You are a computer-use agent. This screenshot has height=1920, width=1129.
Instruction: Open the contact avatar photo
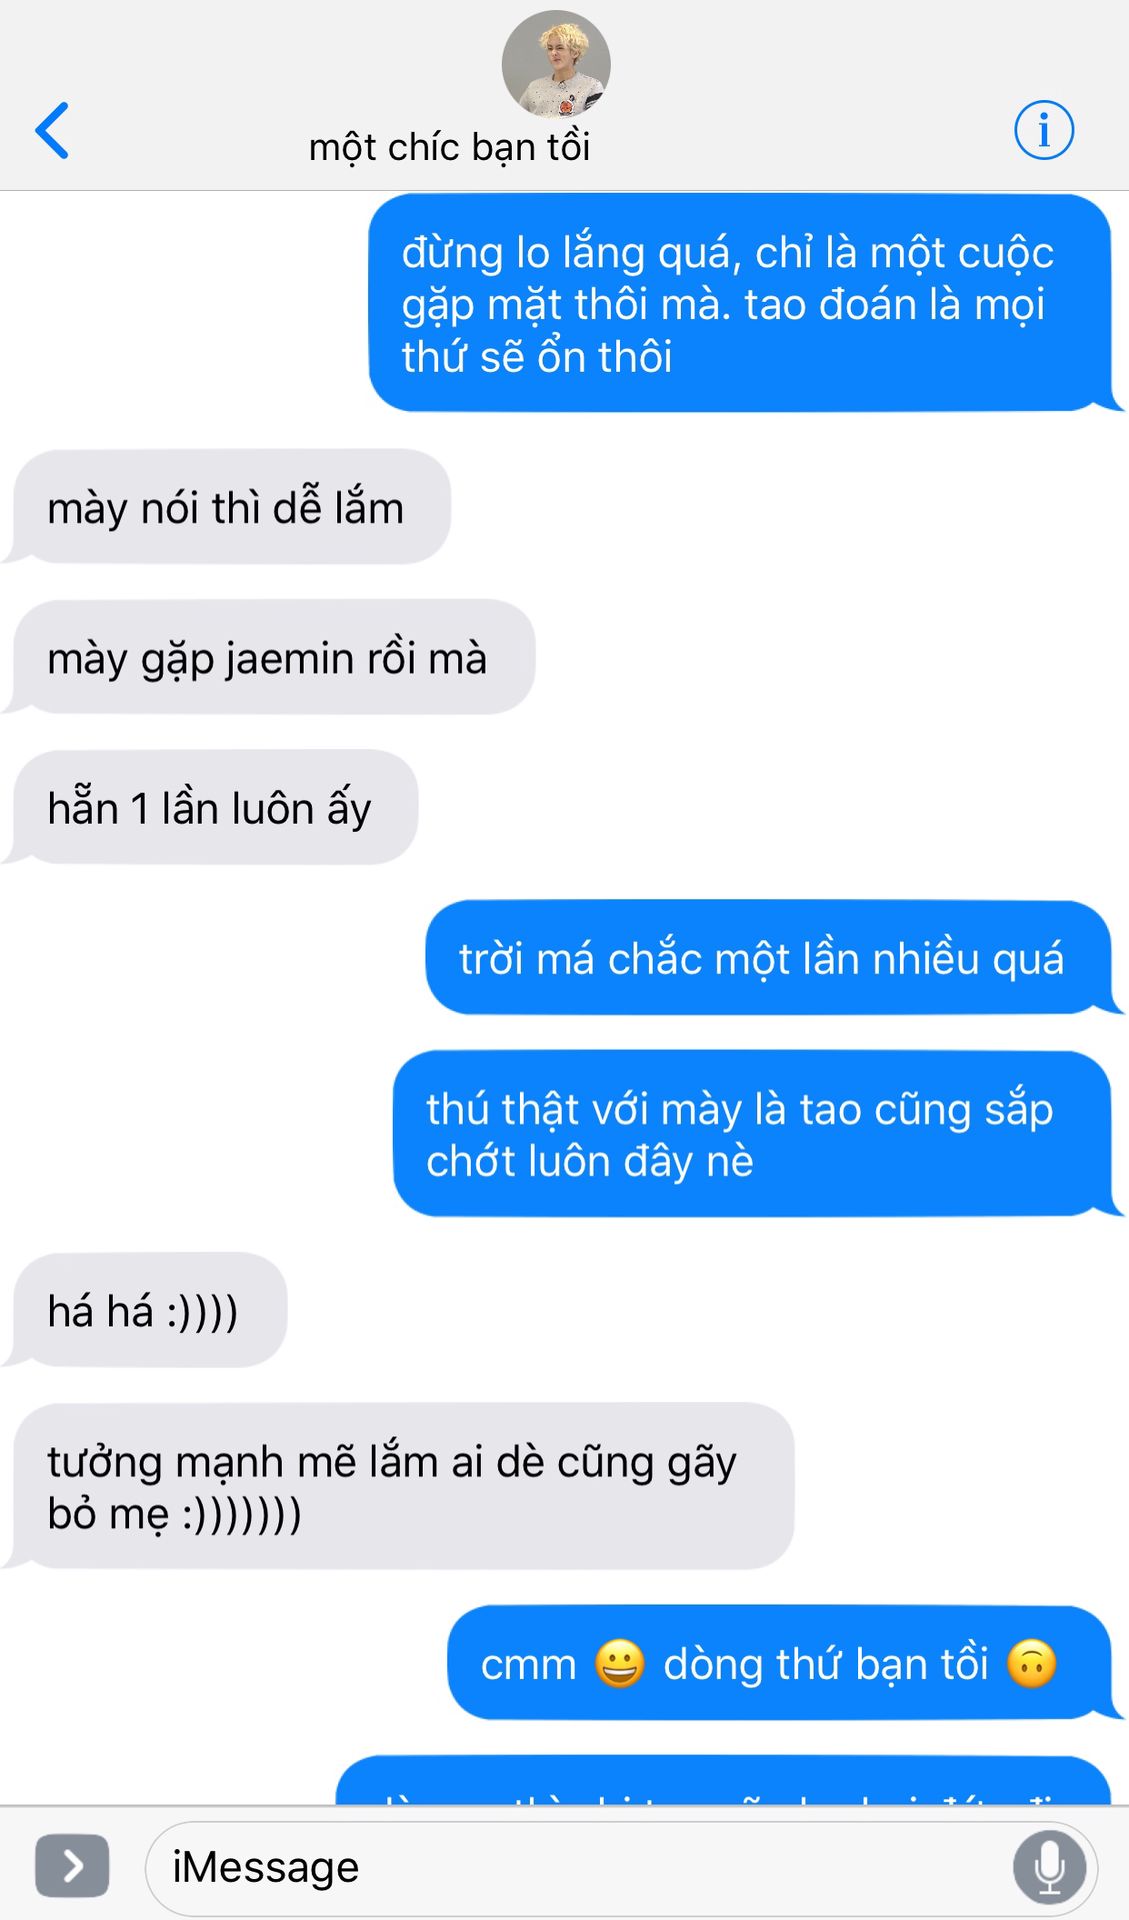click(556, 65)
